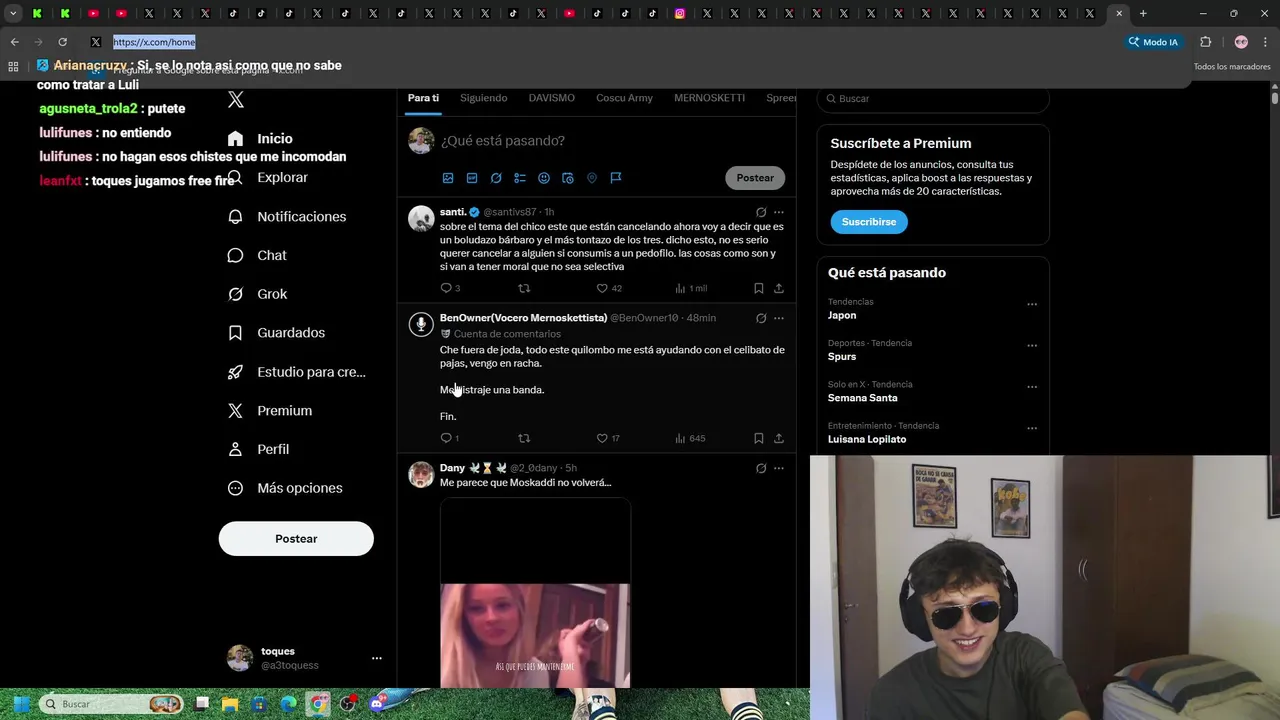Viewport: 1280px width, 720px height.
Task: Open File Explorer from the taskbar
Action: 231,704
